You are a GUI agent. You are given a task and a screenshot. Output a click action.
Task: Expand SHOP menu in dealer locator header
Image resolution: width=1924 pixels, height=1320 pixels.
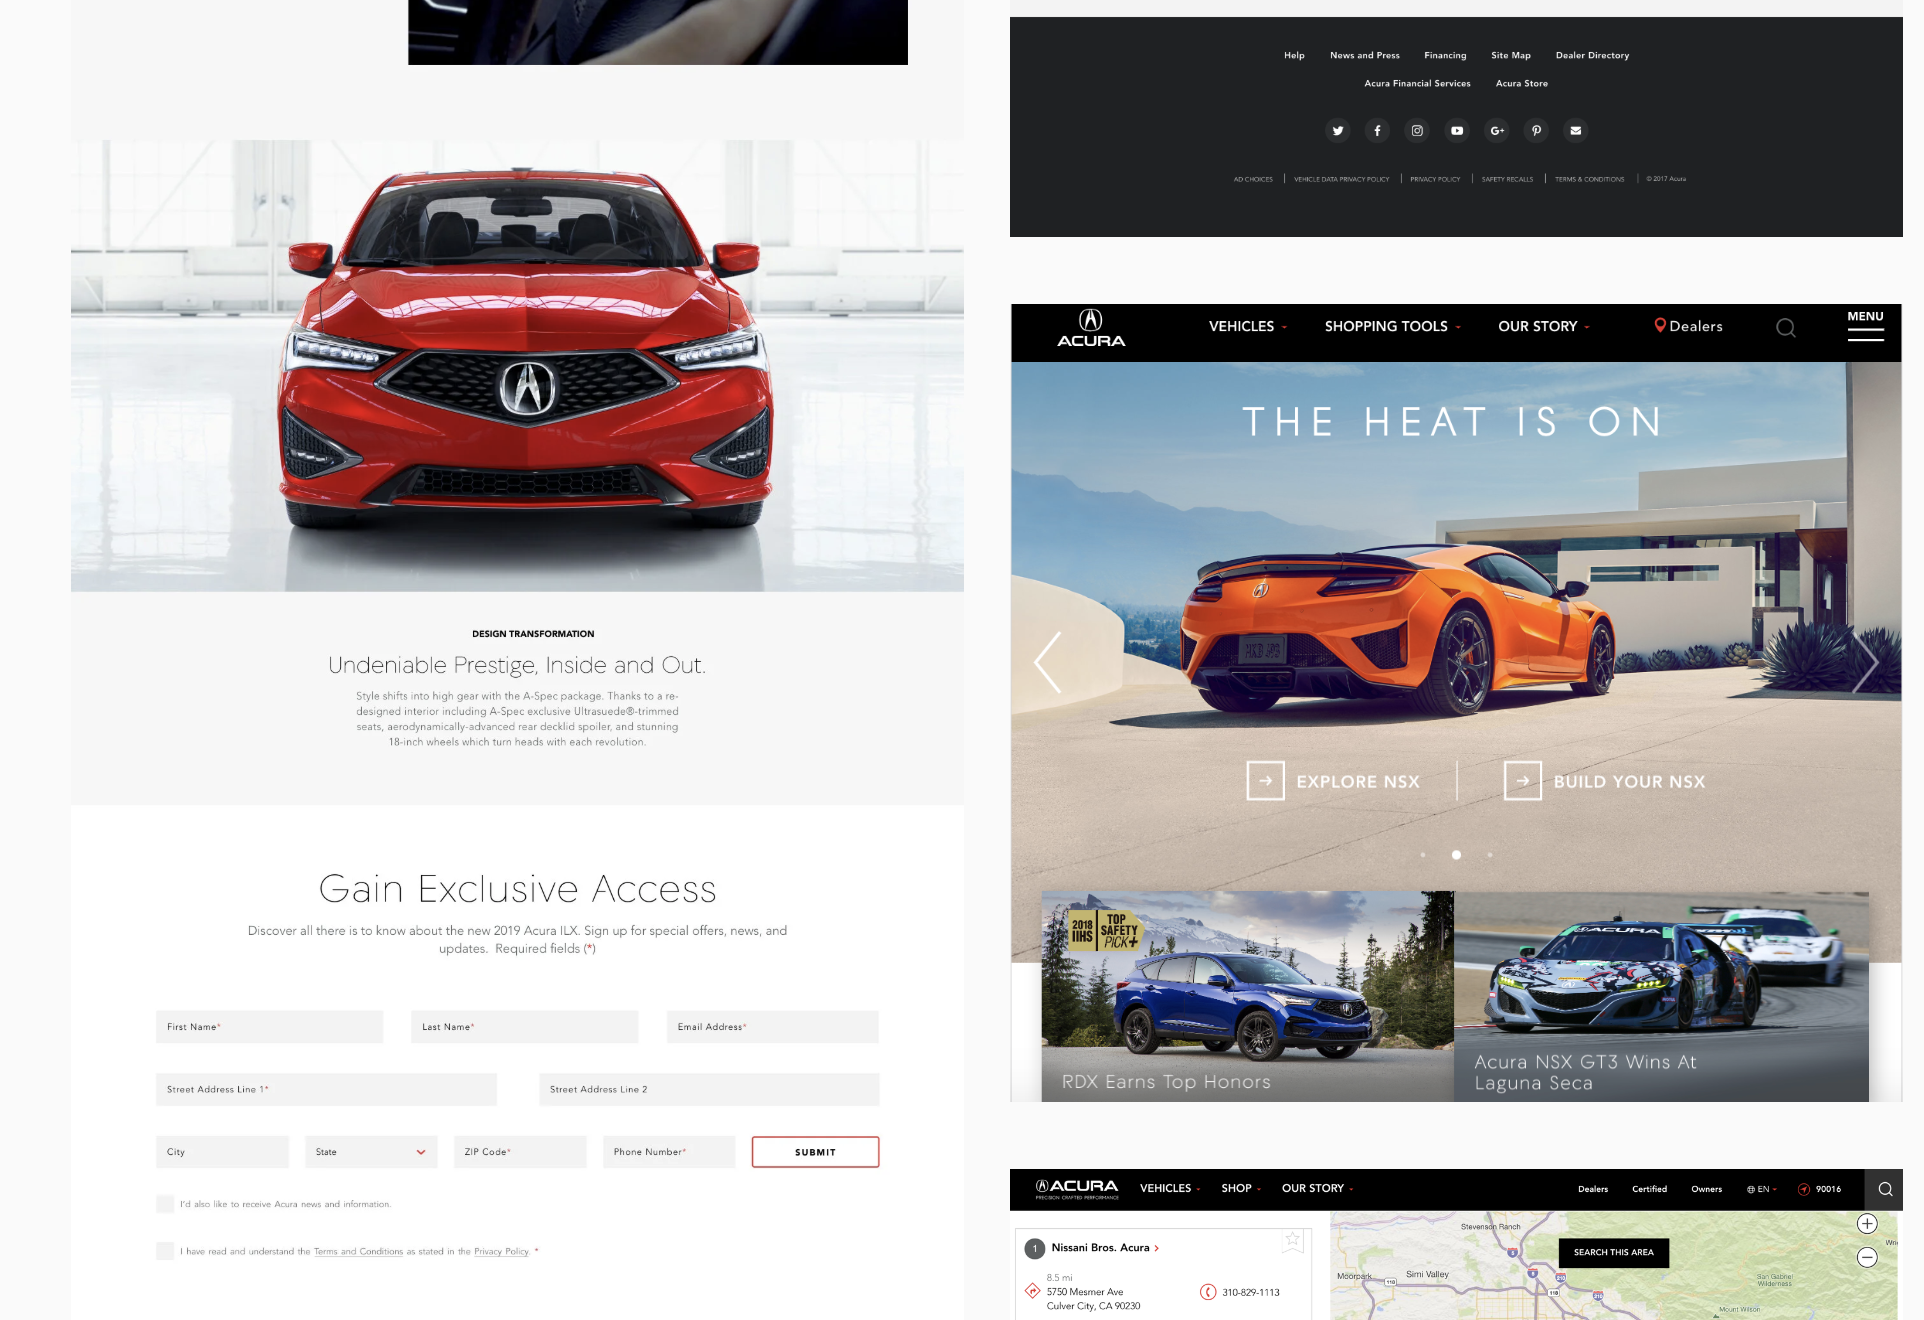[x=1240, y=1189]
